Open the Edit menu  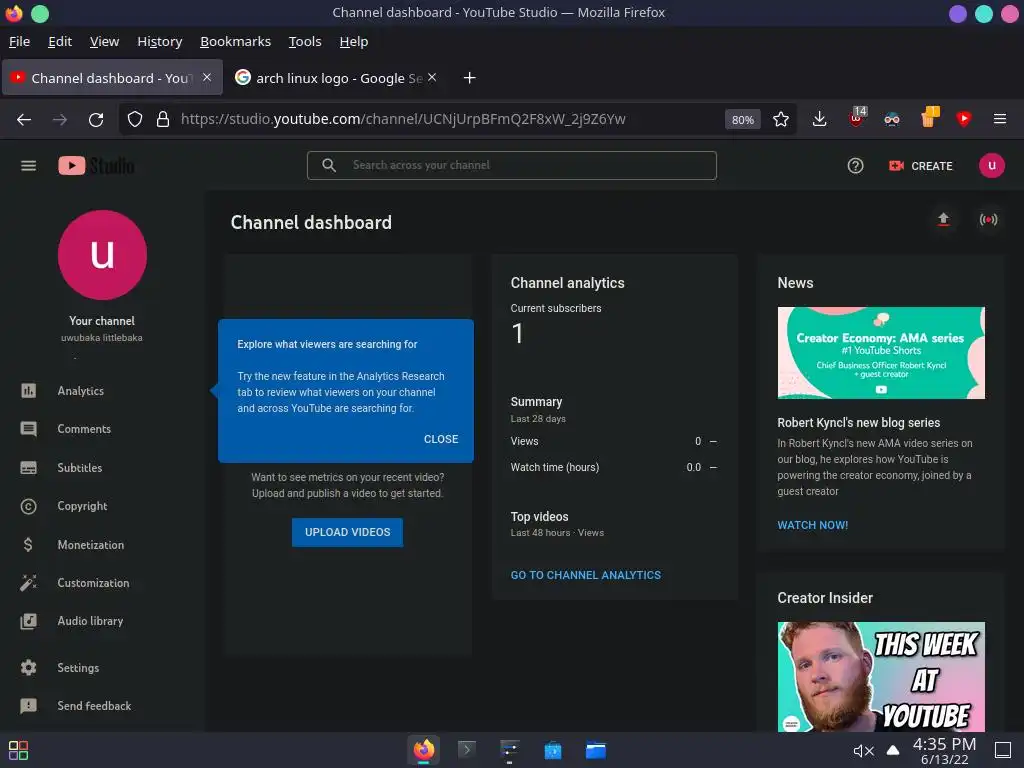pos(59,42)
